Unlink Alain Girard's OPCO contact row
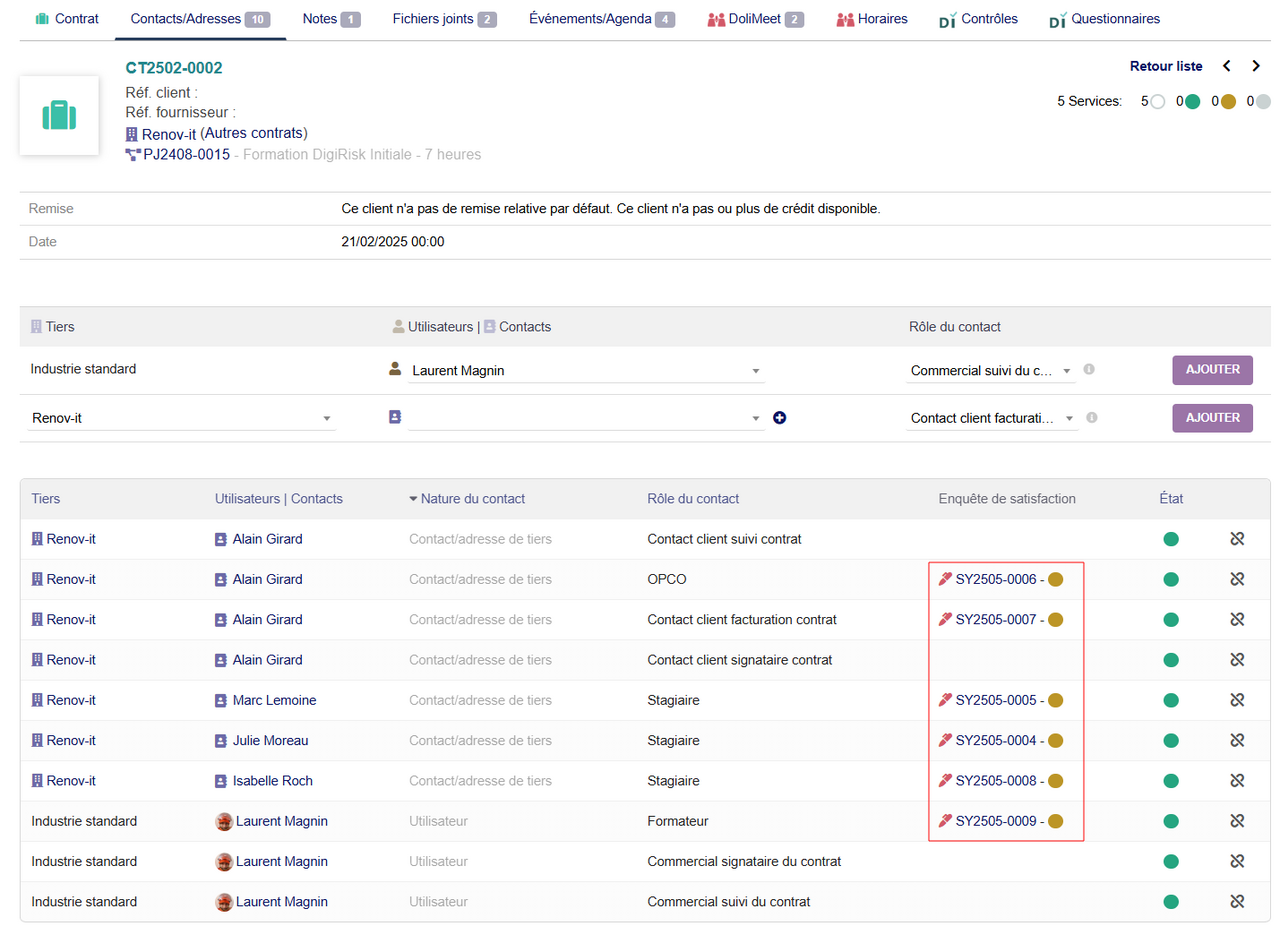1280x926 pixels. [1236, 579]
